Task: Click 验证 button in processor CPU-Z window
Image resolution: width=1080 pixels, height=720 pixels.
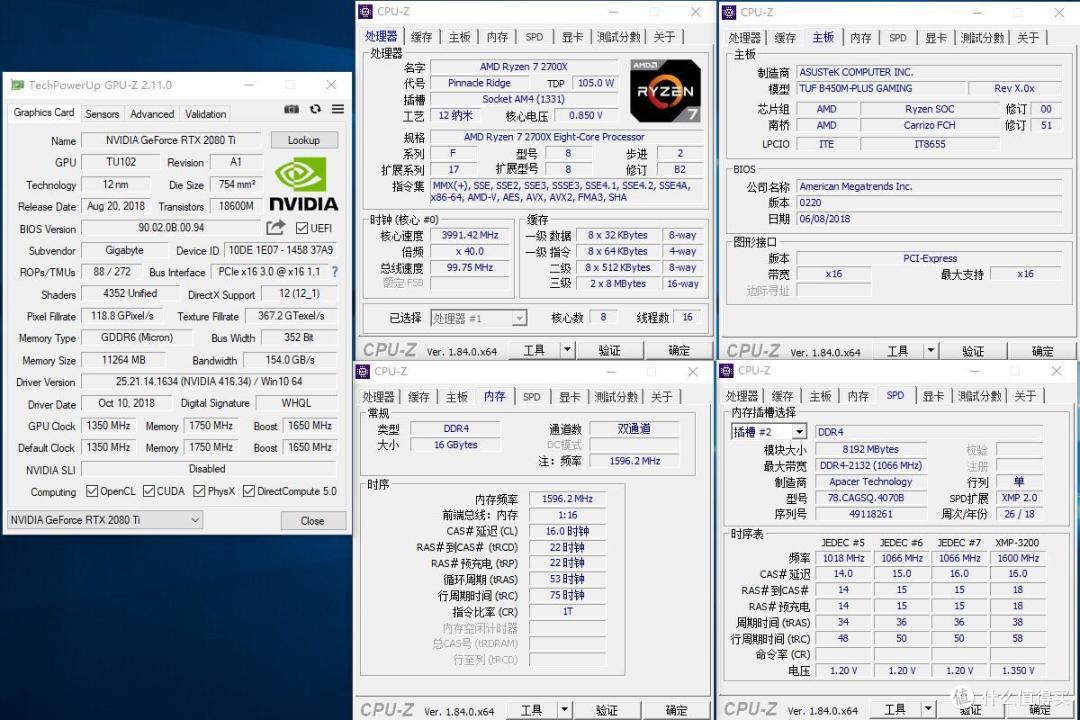Action: (x=609, y=350)
